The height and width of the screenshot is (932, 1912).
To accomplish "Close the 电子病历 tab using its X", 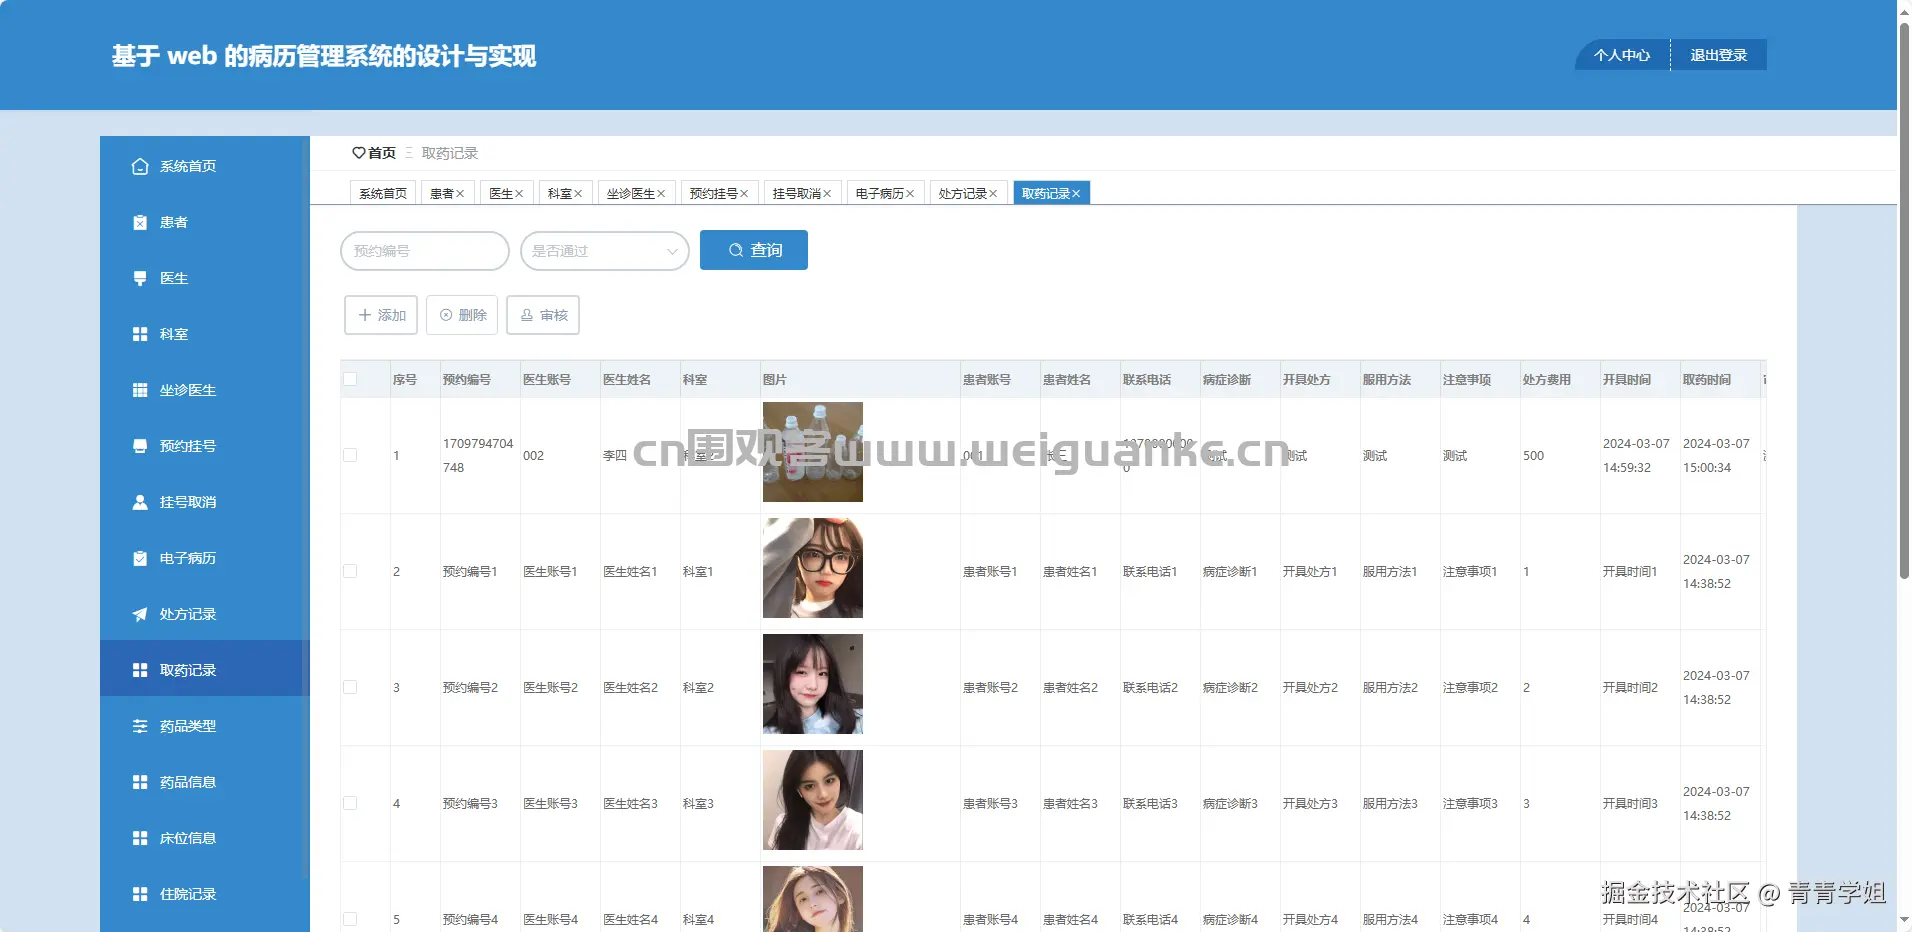I will click(x=910, y=194).
